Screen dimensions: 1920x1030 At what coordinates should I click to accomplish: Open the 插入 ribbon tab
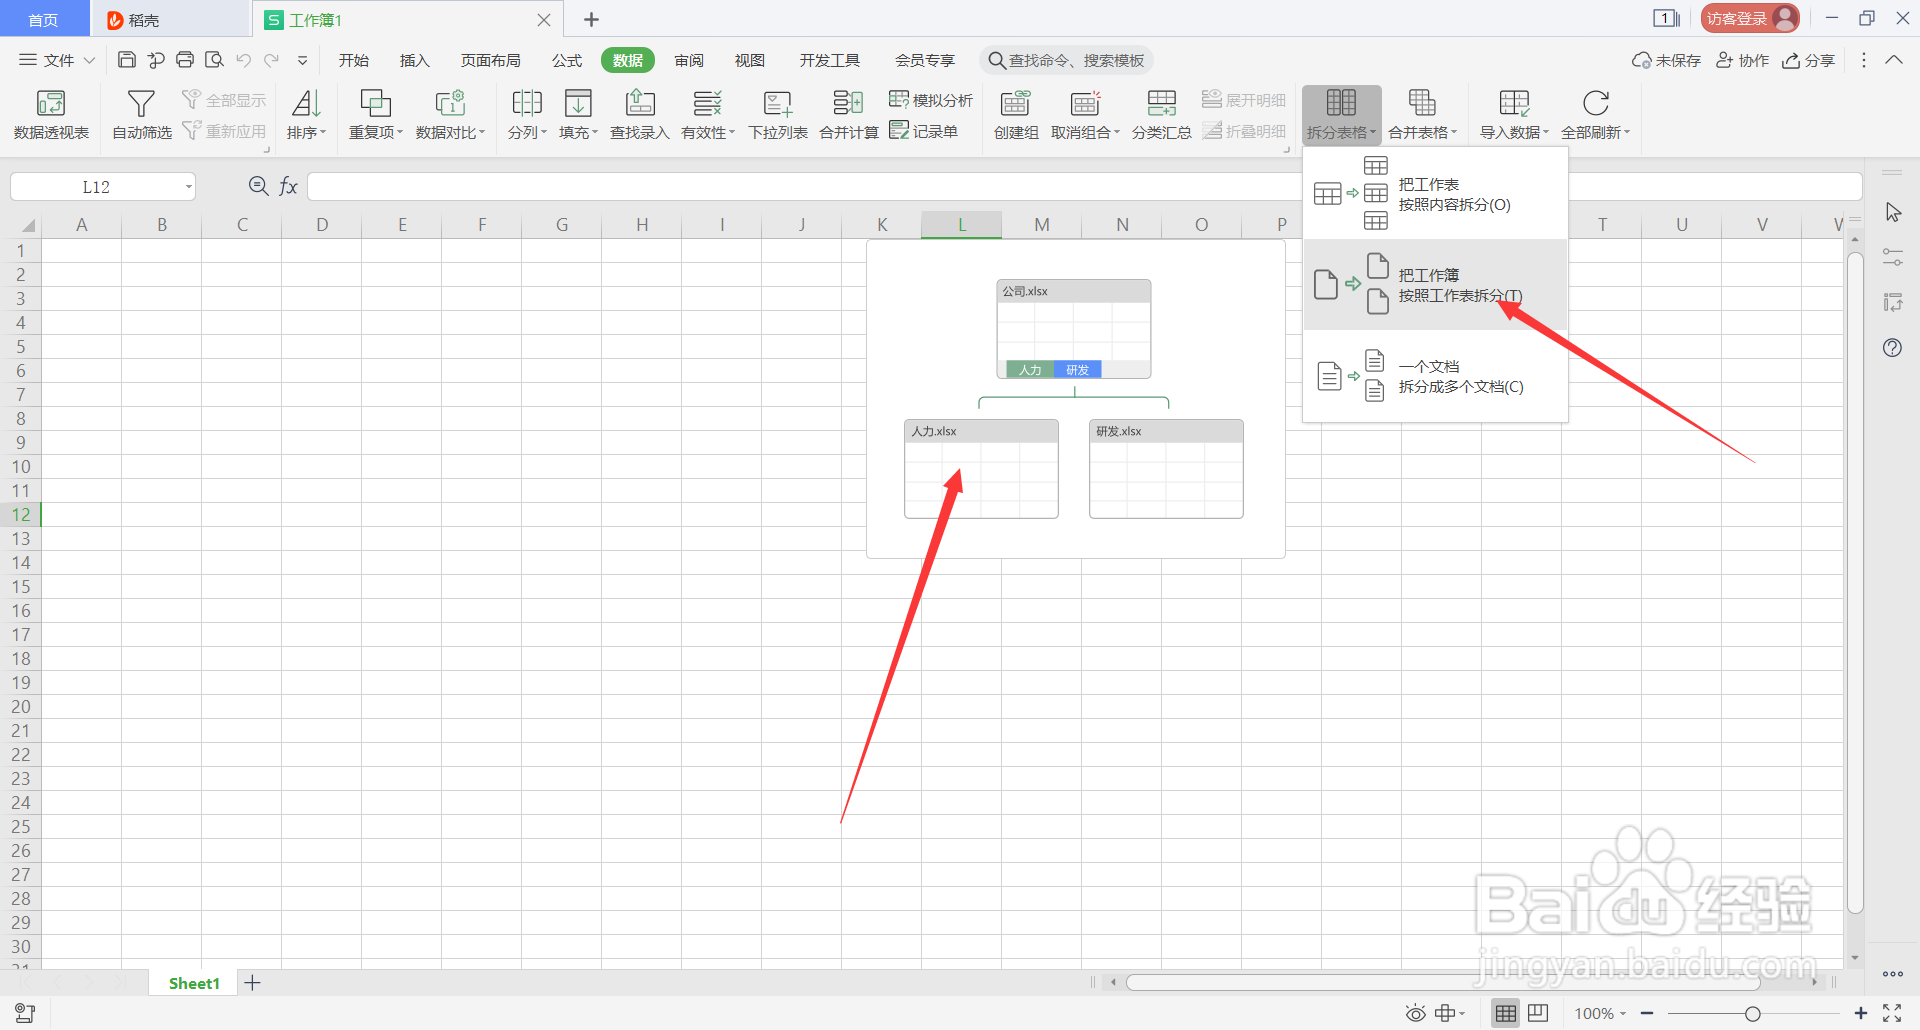point(414,60)
